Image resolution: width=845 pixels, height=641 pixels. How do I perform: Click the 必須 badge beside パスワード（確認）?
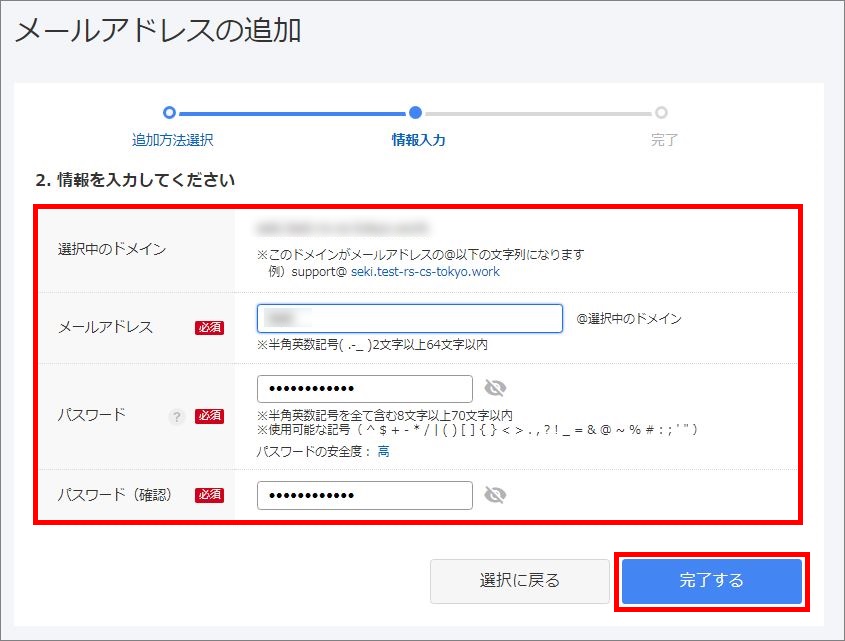pyautogui.click(x=209, y=495)
